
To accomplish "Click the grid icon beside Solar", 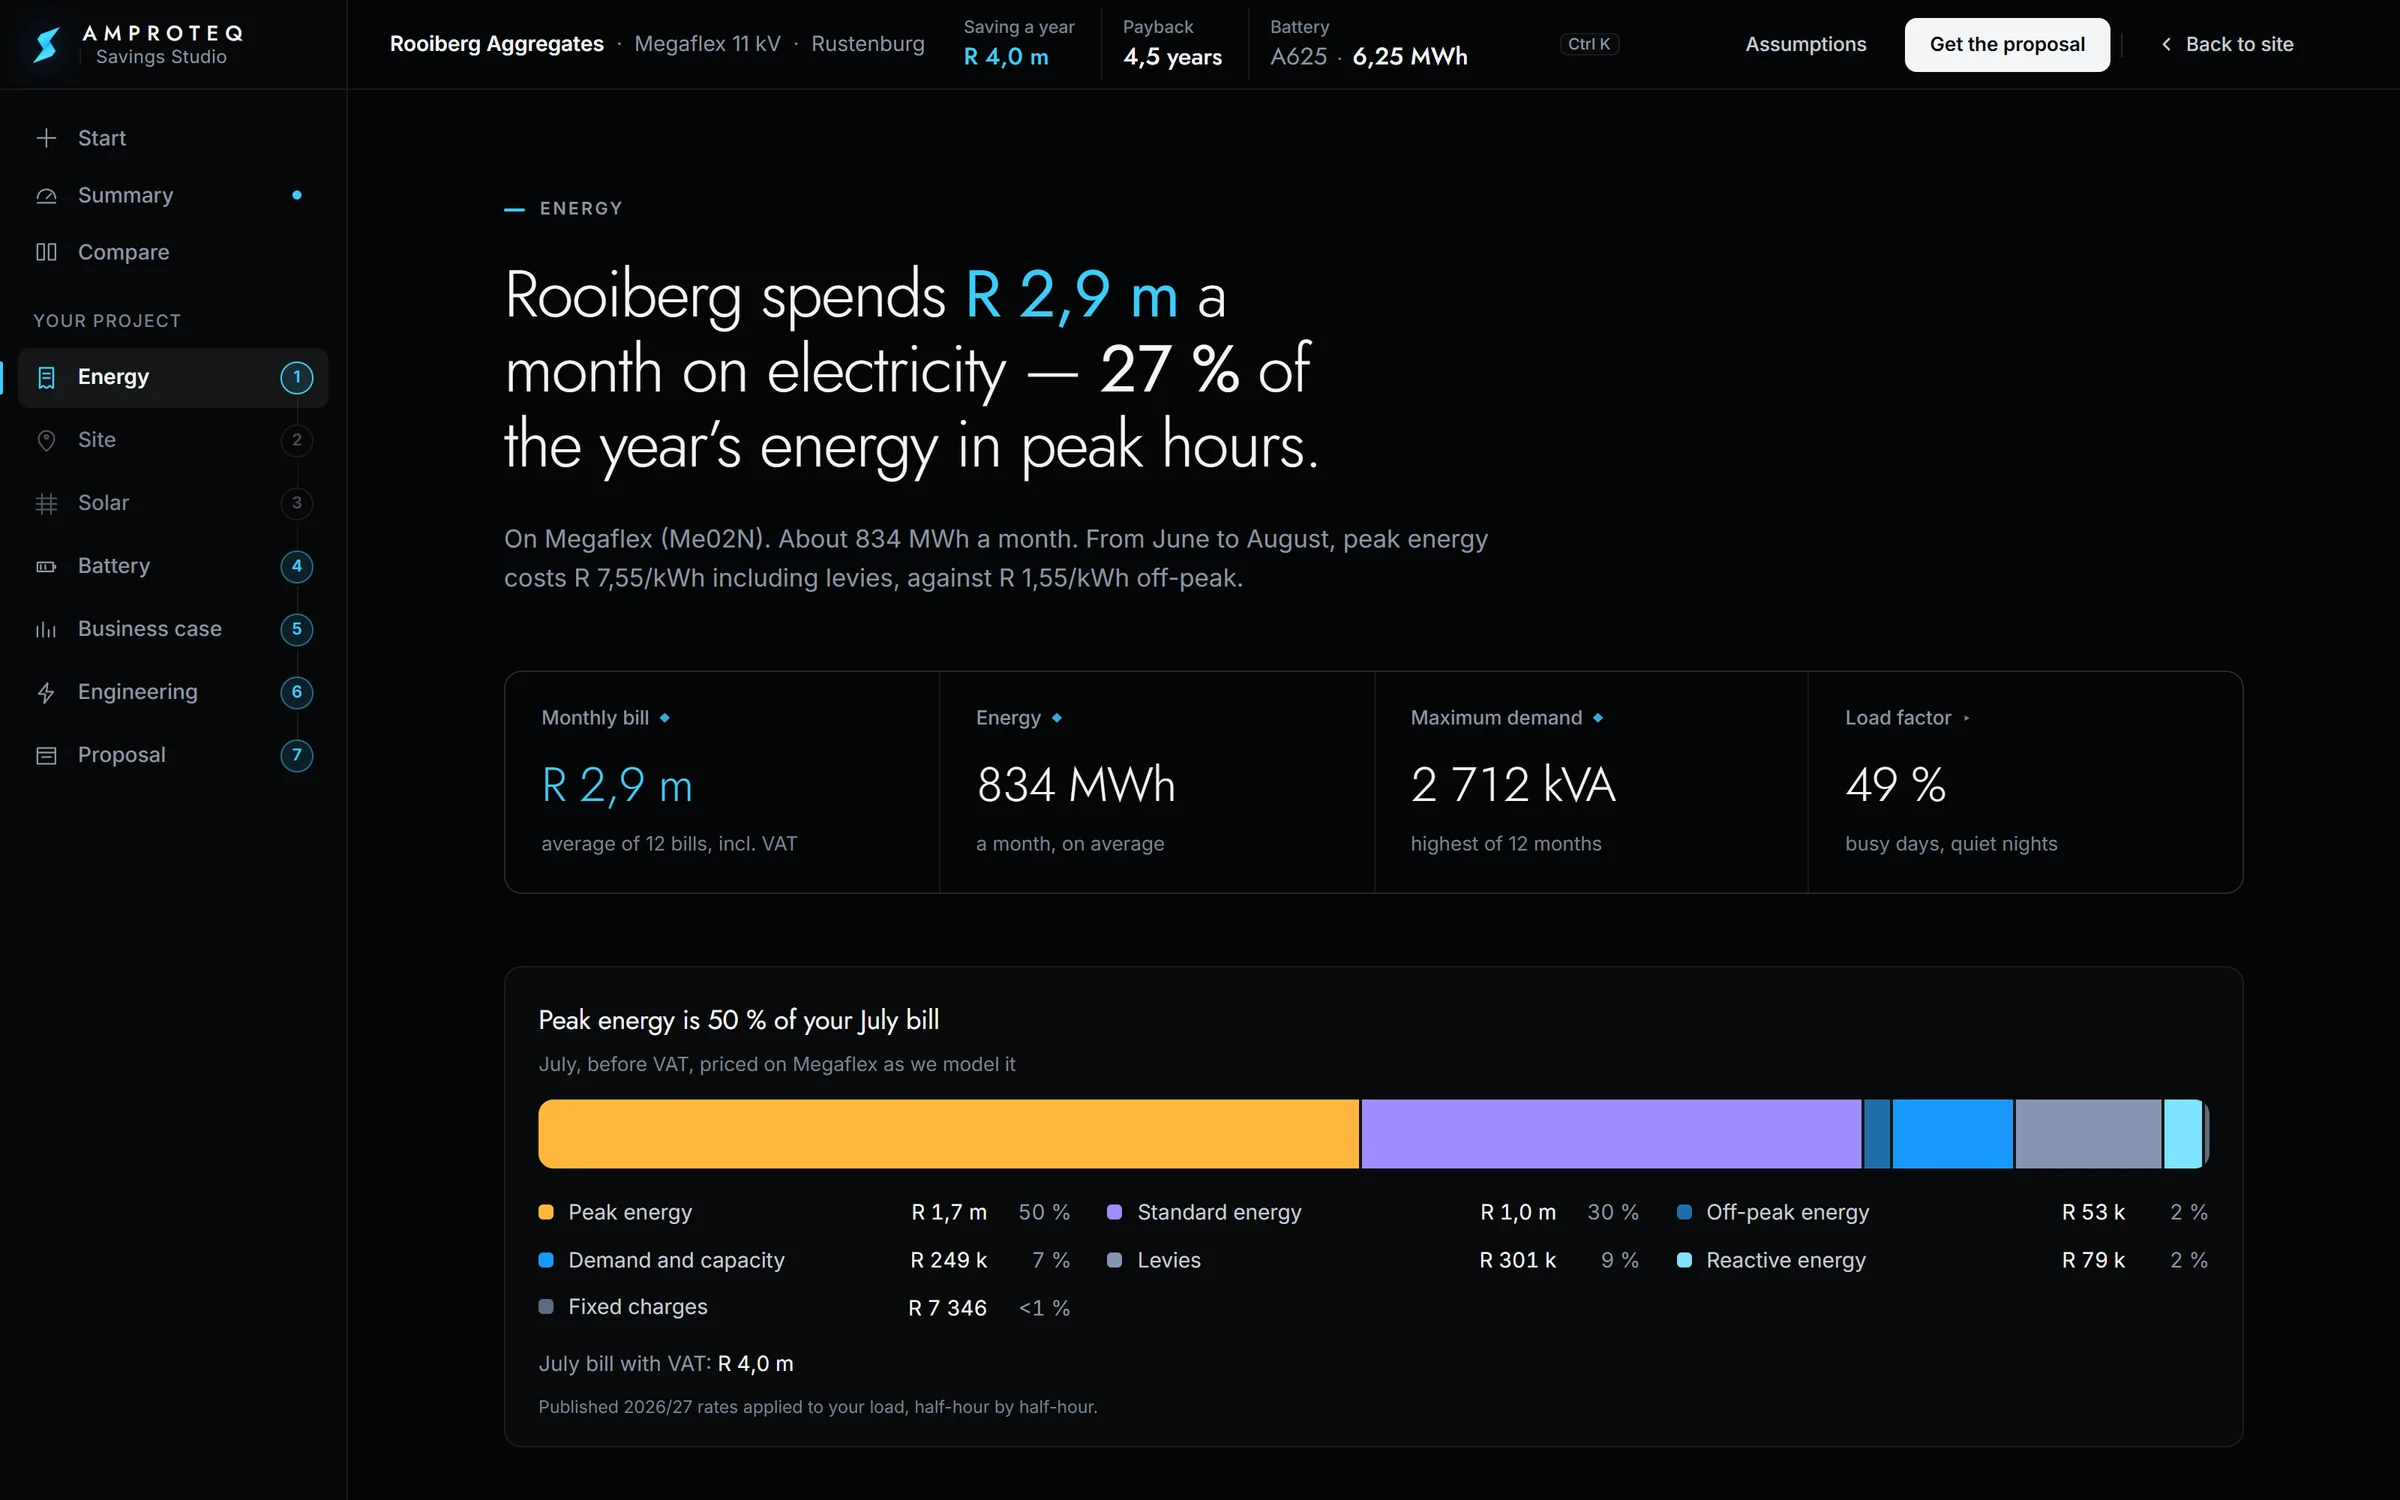I will click(x=46, y=503).
